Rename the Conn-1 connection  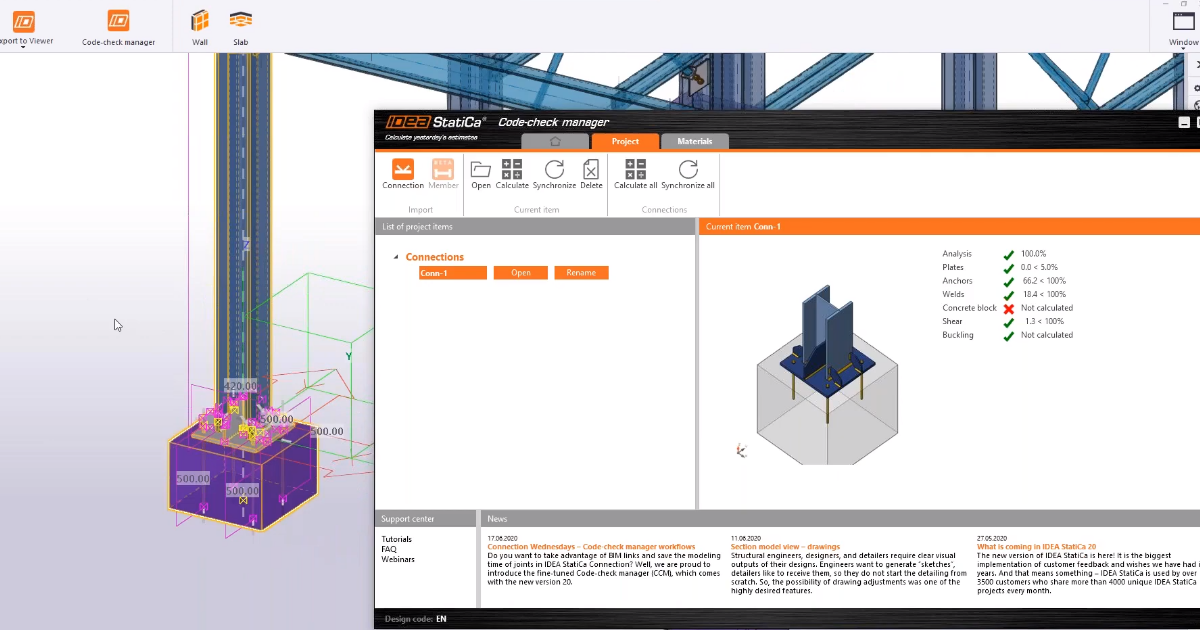coord(581,272)
